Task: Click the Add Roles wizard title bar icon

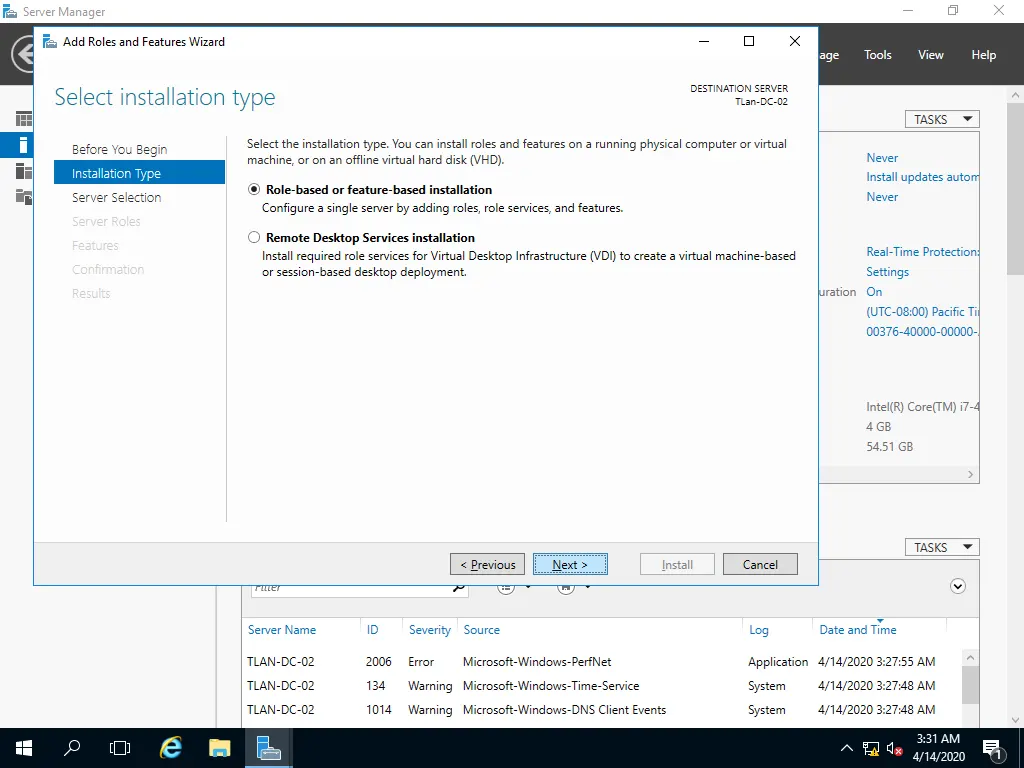Action: [50, 42]
